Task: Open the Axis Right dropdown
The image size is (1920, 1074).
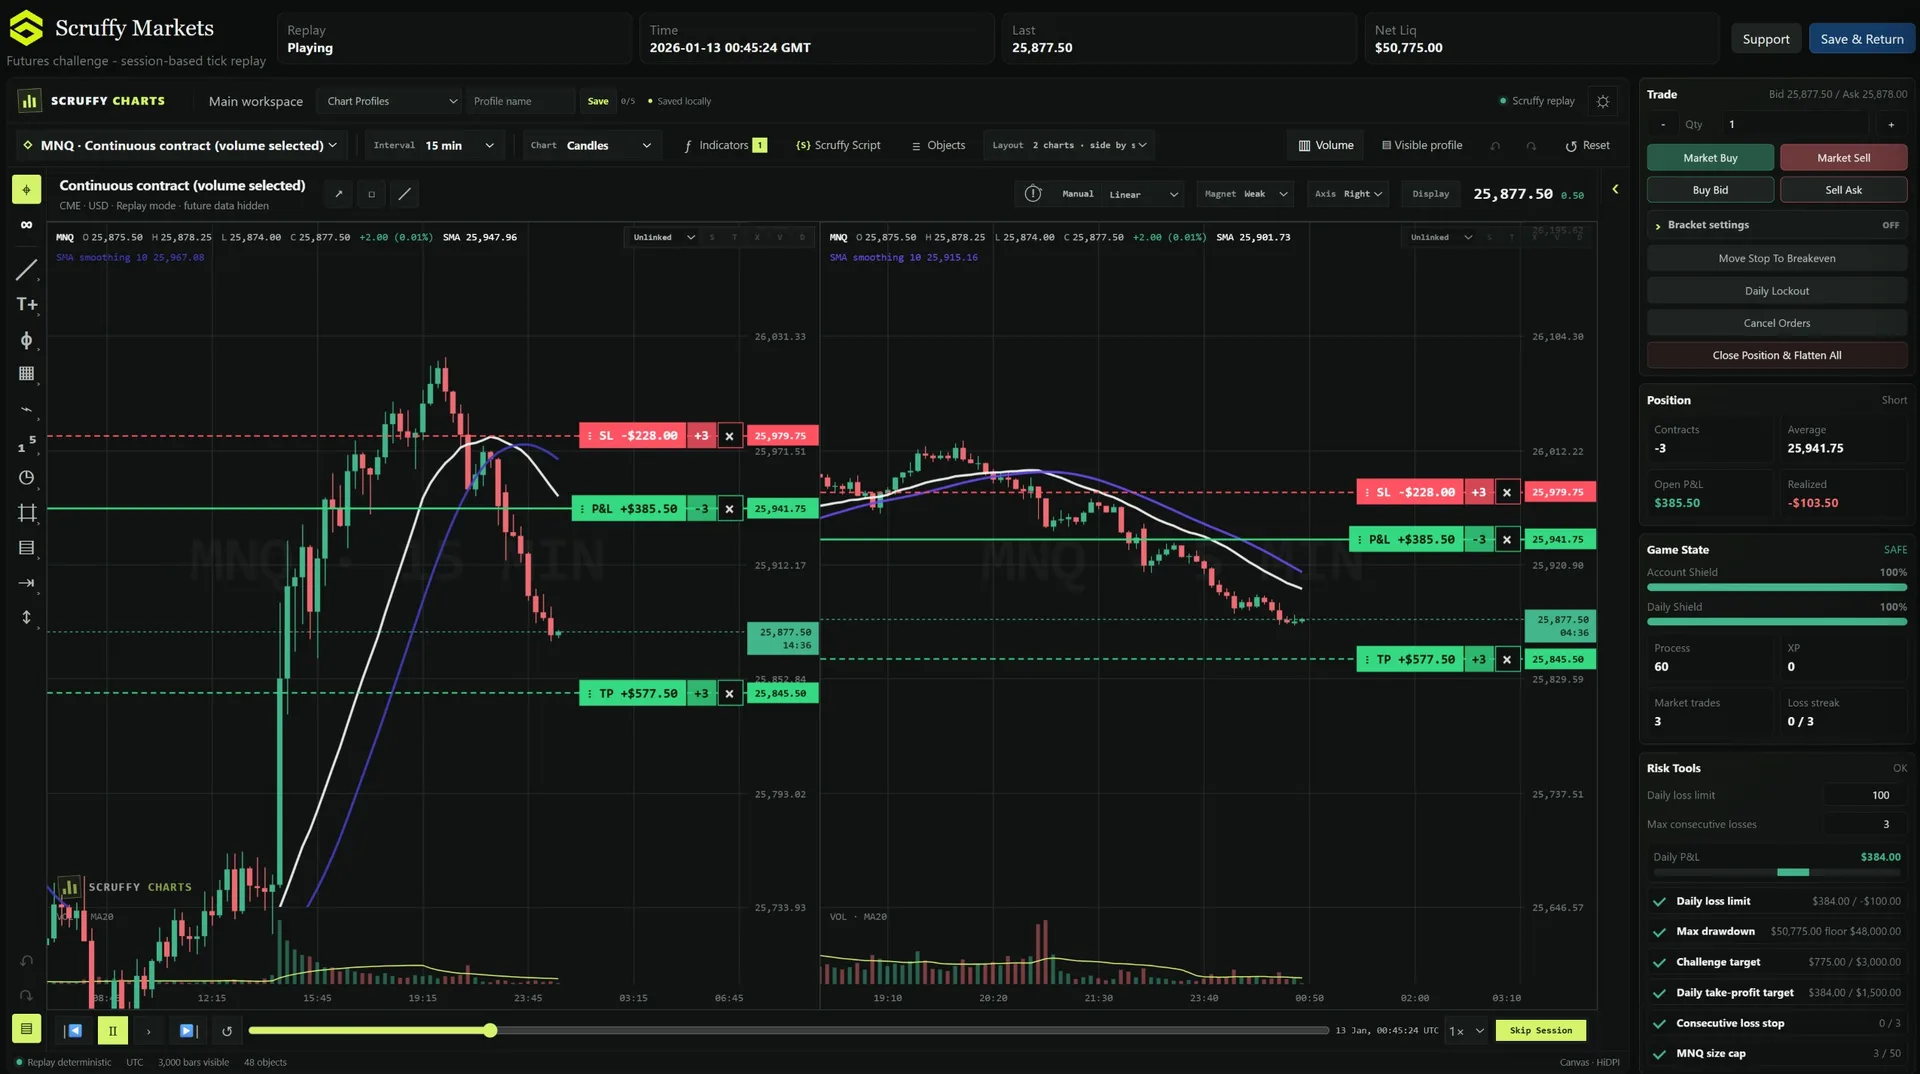Action: 1348,194
